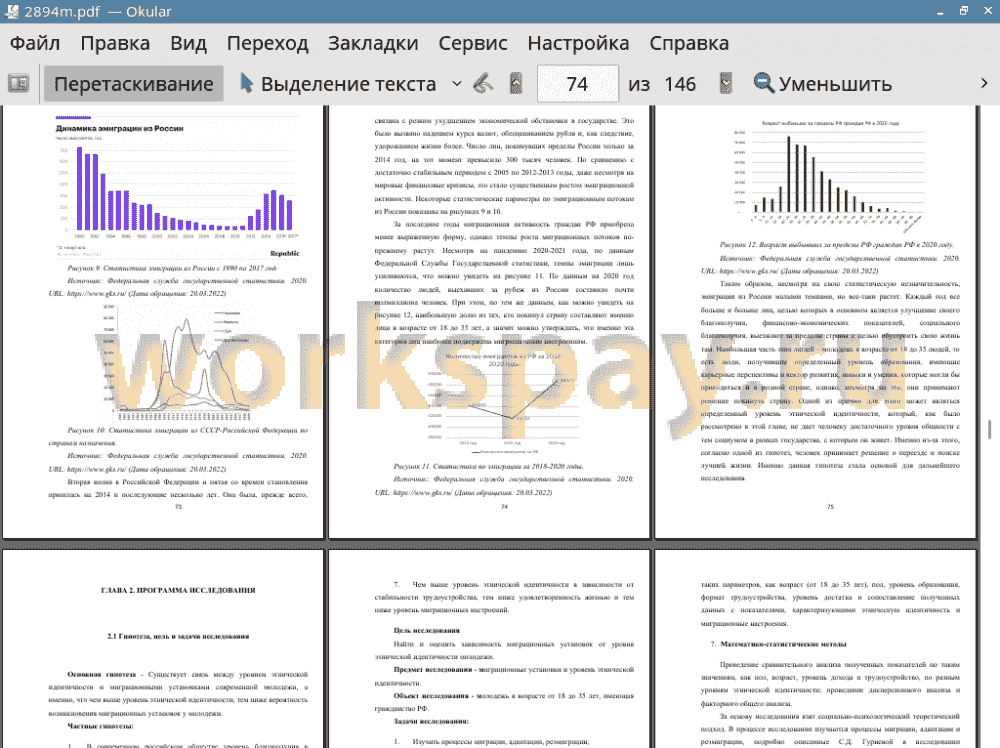
Task: Click the quick annotation highlighter icon
Action: [483, 84]
